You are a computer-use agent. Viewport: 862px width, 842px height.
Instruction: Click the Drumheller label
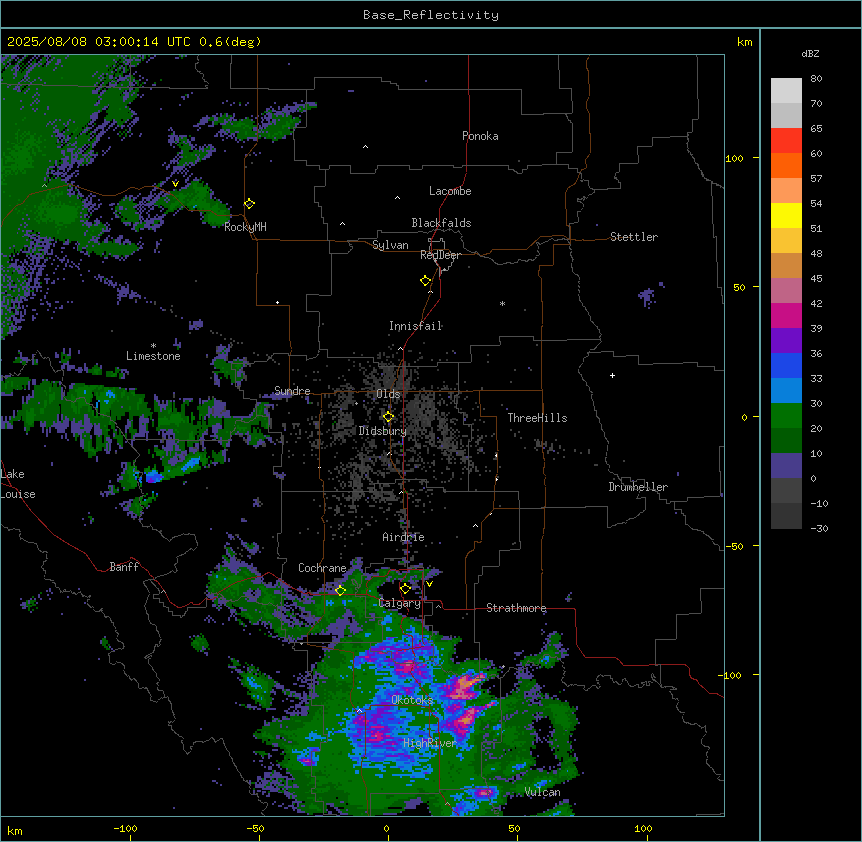(x=638, y=487)
